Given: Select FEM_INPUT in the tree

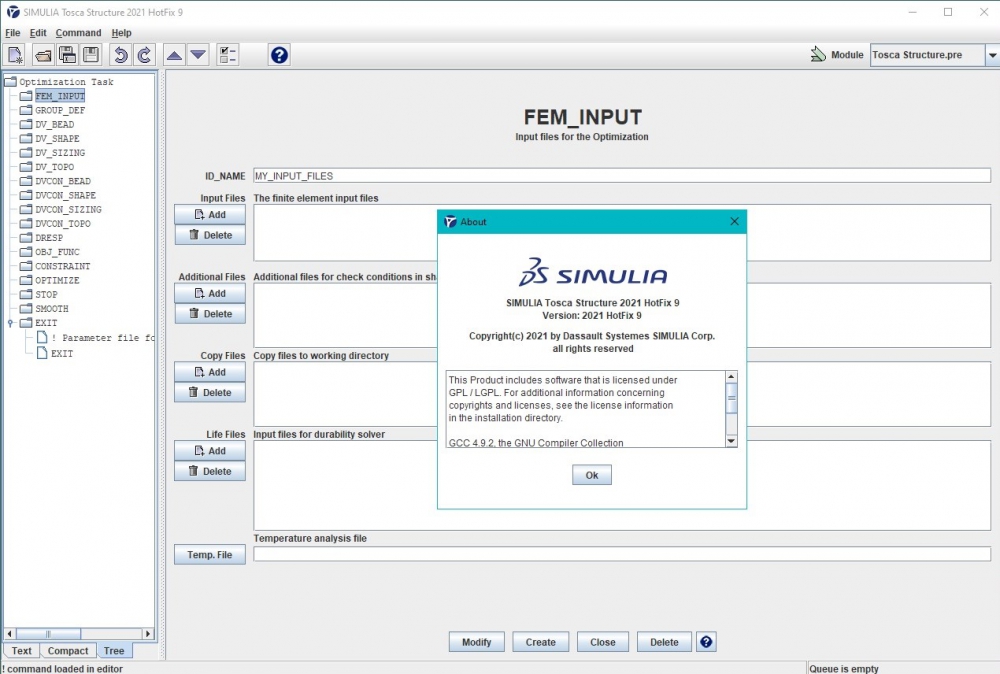Looking at the screenshot, I should point(60,96).
